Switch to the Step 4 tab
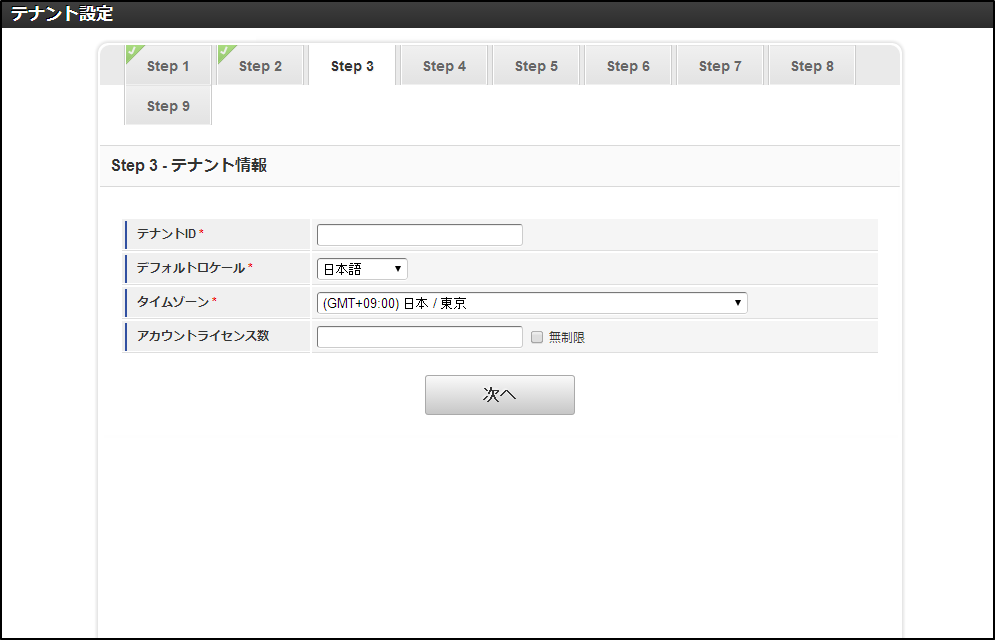Image resolution: width=995 pixels, height=640 pixels. 444,66
